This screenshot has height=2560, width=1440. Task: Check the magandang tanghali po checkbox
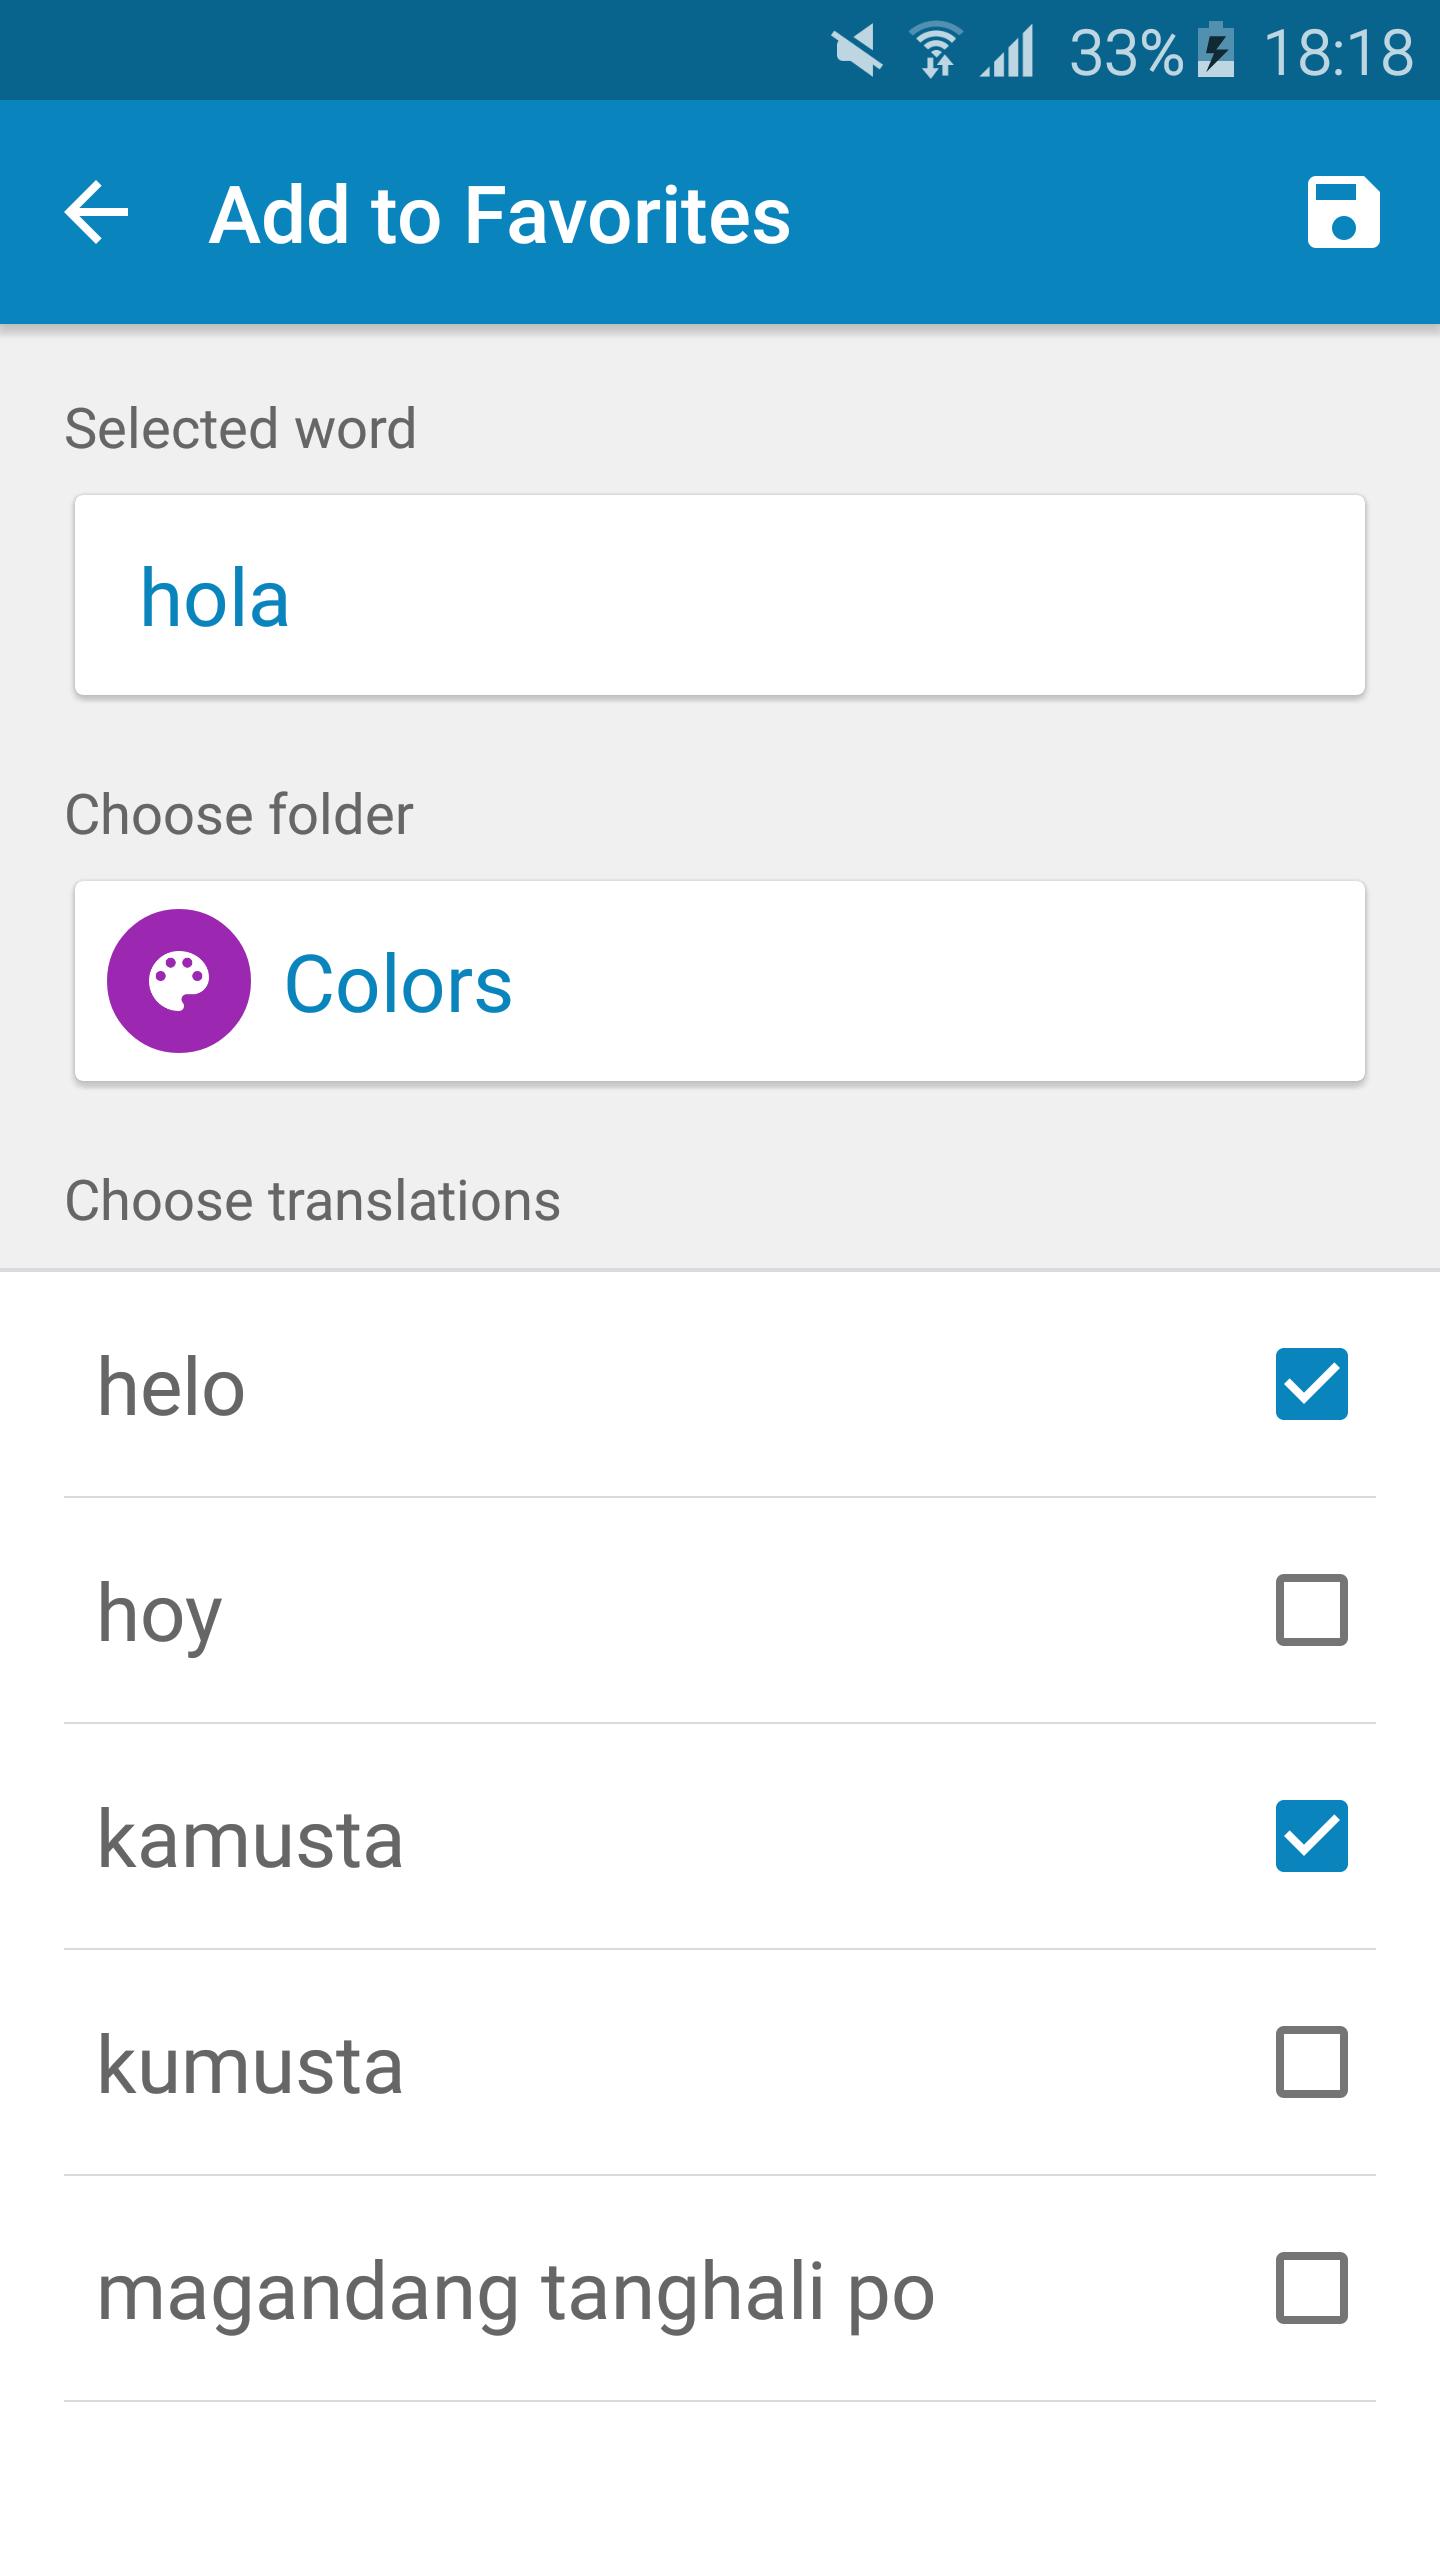(x=1311, y=2288)
